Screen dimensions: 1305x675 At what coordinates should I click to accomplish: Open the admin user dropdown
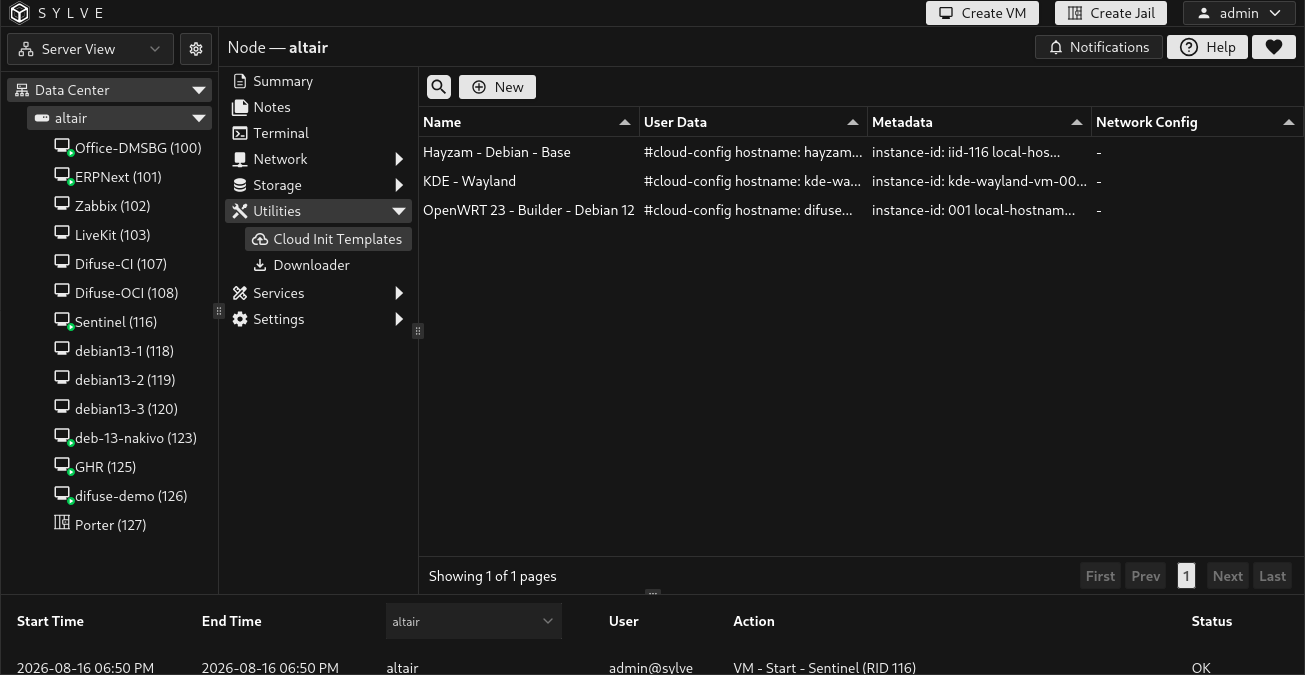tap(1239, 13)
